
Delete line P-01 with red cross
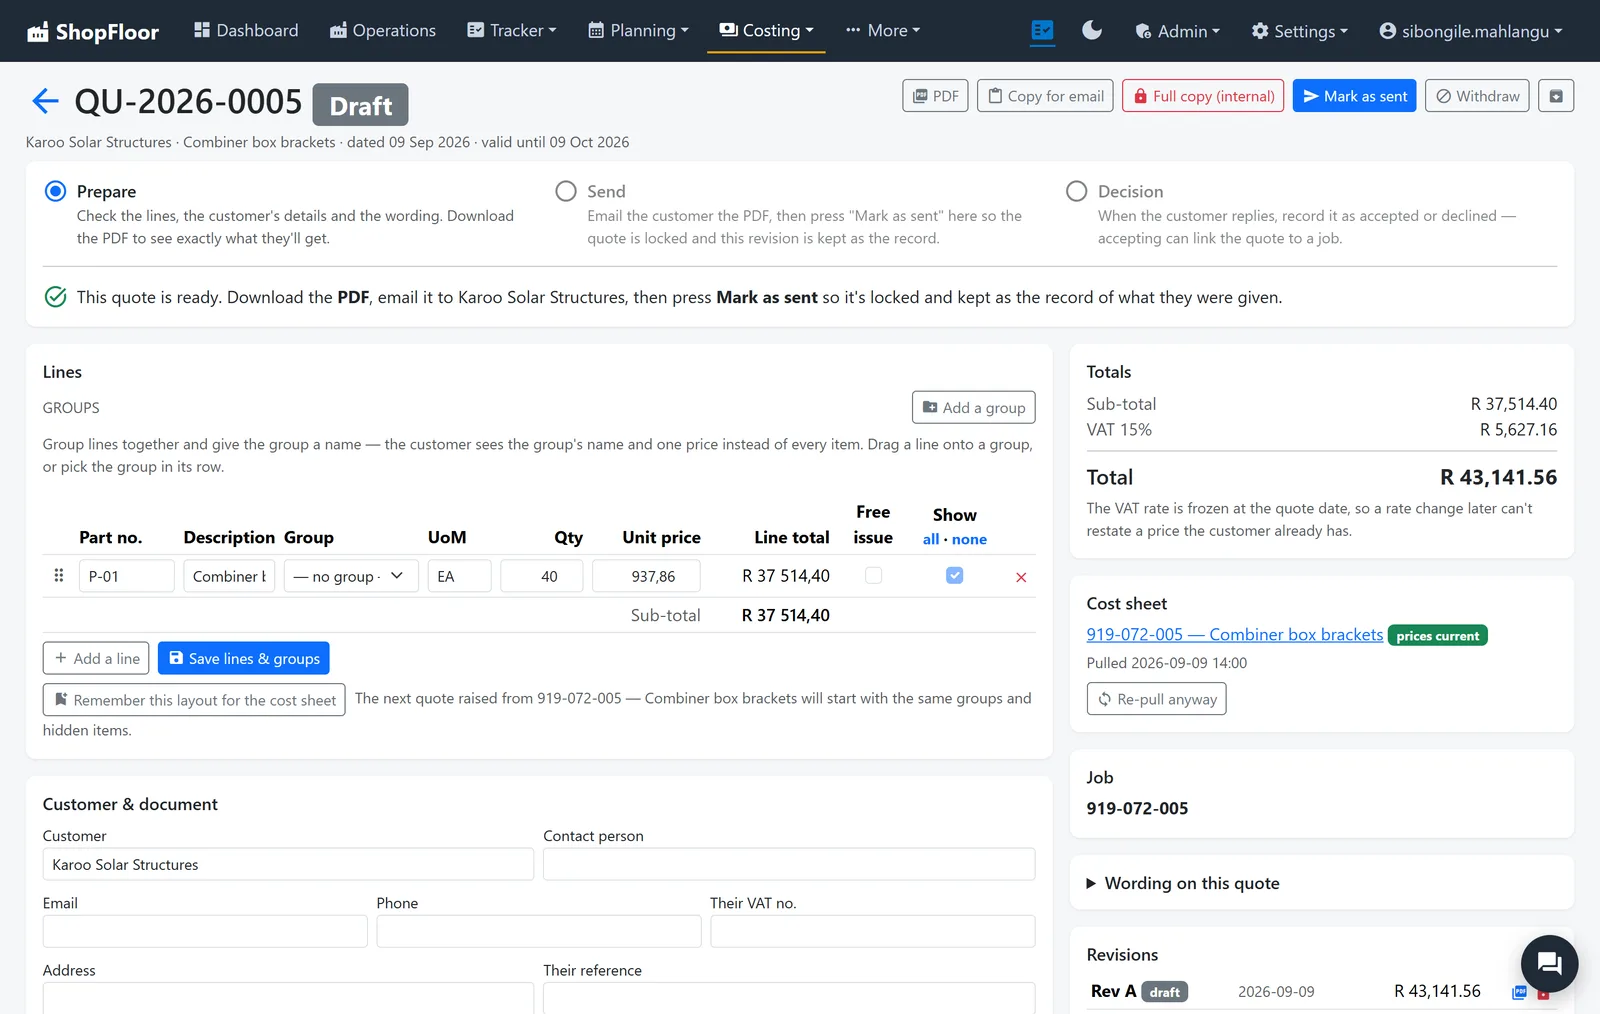1021,577
